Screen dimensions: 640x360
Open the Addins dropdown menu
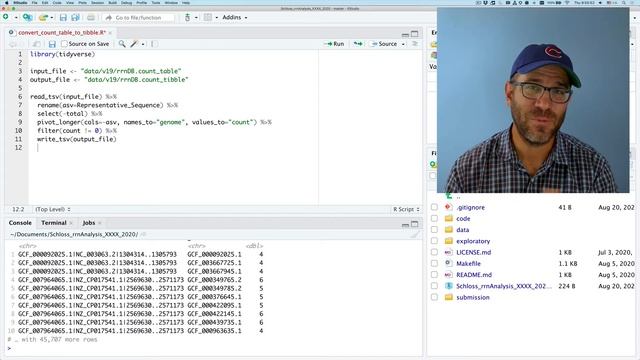click(x=235, y=17)
